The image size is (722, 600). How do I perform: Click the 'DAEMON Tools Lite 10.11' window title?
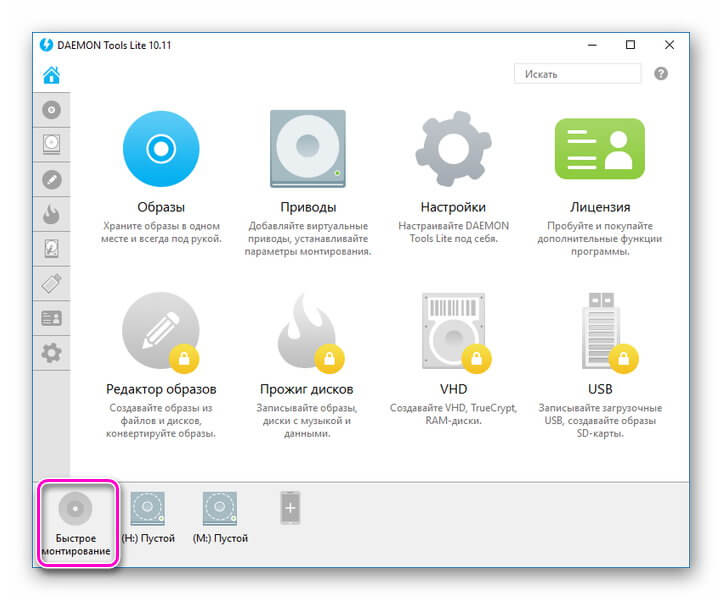click(114, 45)
